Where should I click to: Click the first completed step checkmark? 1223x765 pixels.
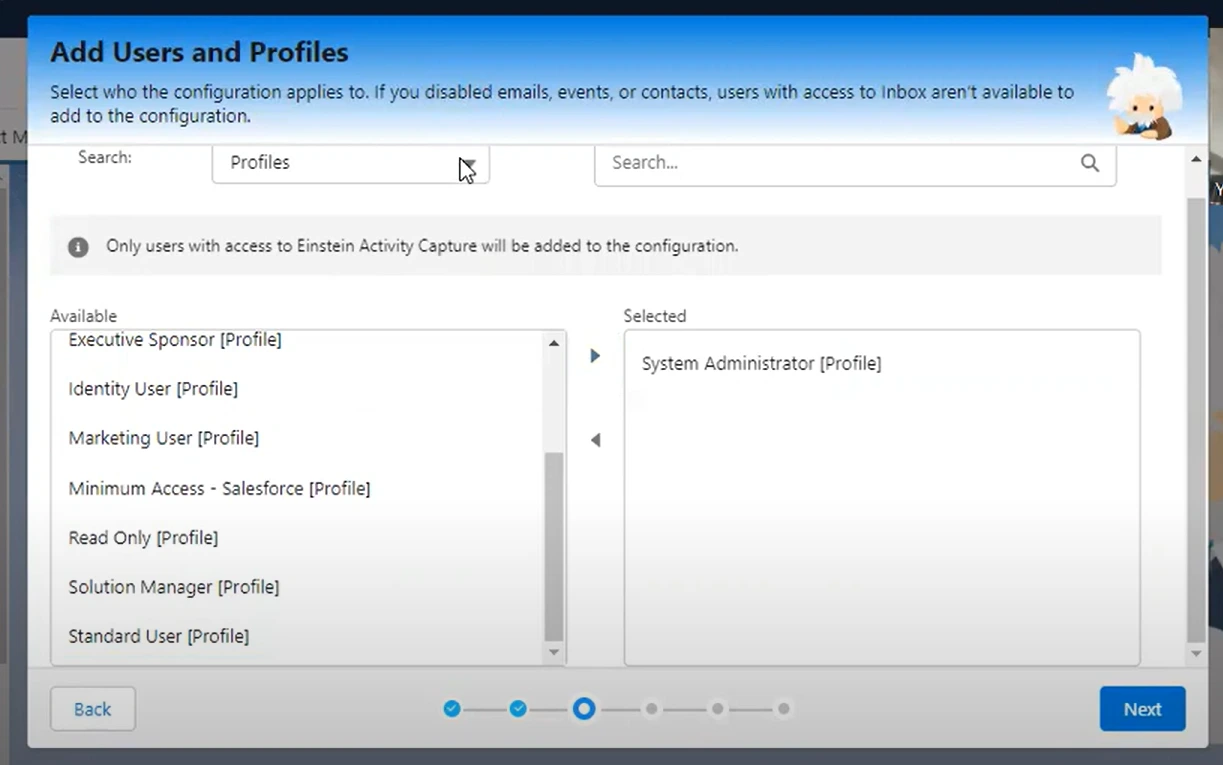[452, 708]
